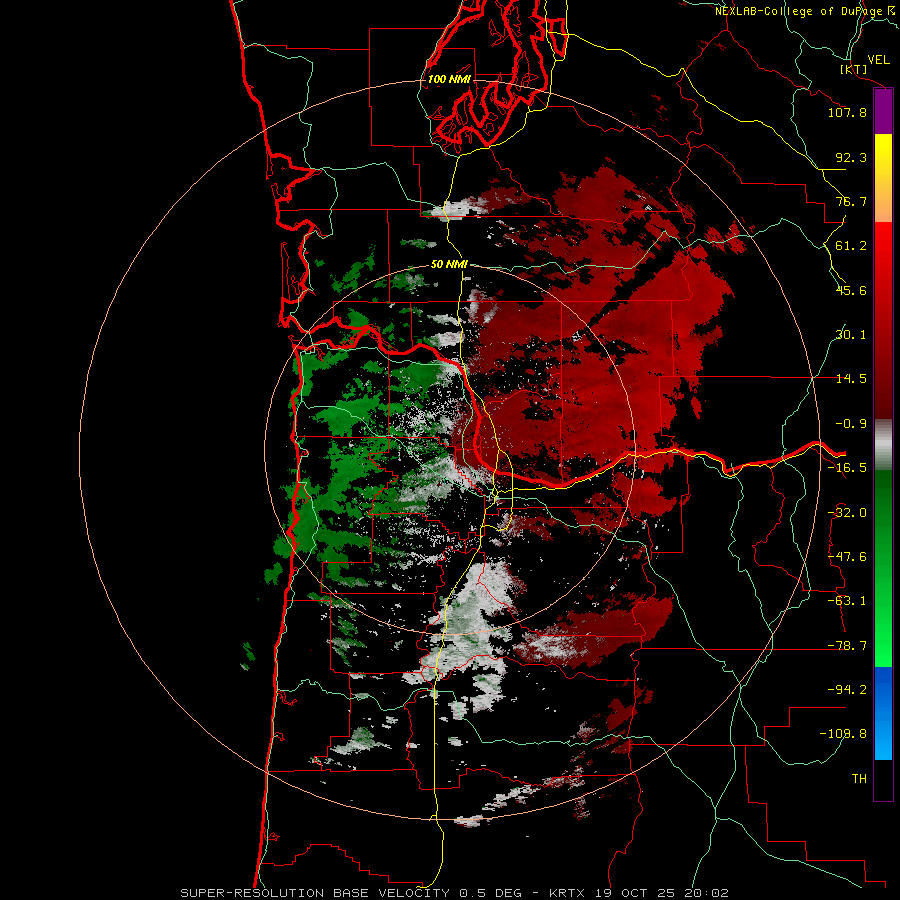Click the -16.5 legend value

tap(847, 468)
